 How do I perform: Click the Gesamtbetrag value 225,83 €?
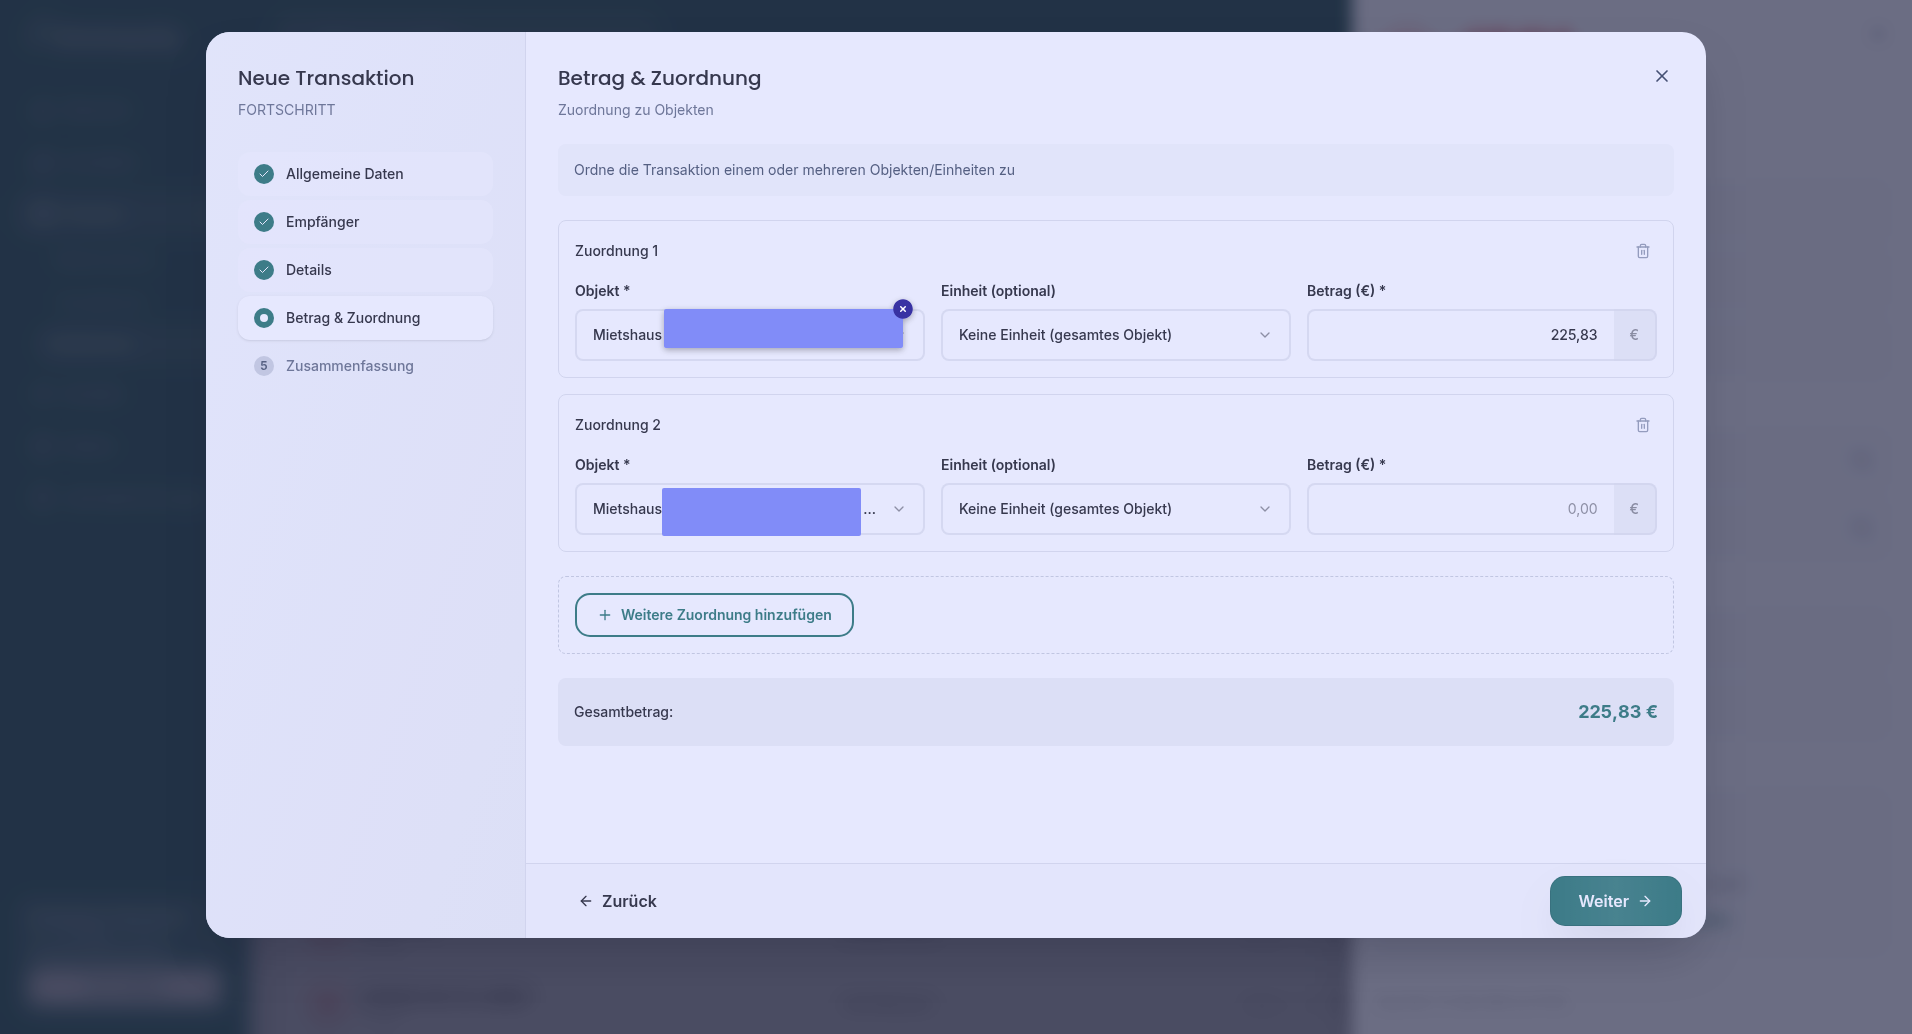click(1617, 712)
